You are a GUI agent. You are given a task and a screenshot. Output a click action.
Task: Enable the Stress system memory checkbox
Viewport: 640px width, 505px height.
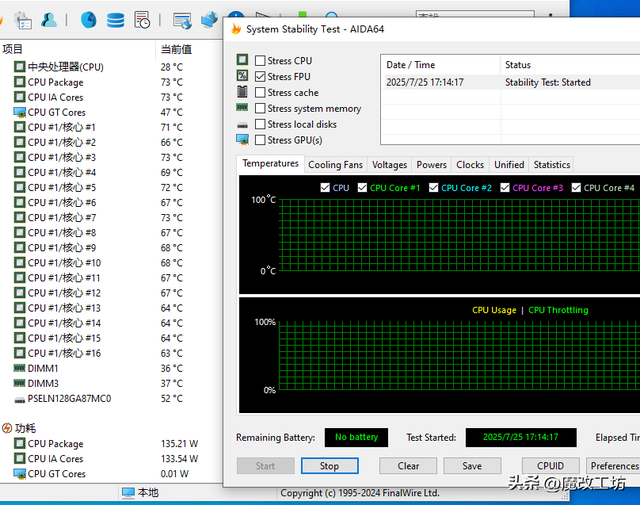[260, 108]
